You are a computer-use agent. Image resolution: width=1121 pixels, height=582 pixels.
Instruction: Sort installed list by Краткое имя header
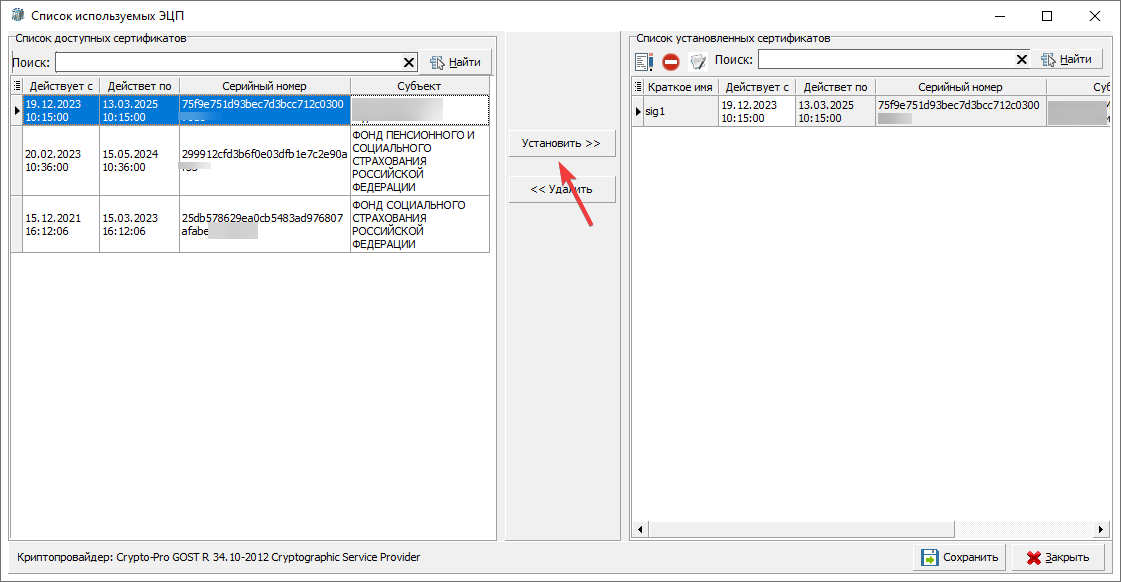[680, 87]
